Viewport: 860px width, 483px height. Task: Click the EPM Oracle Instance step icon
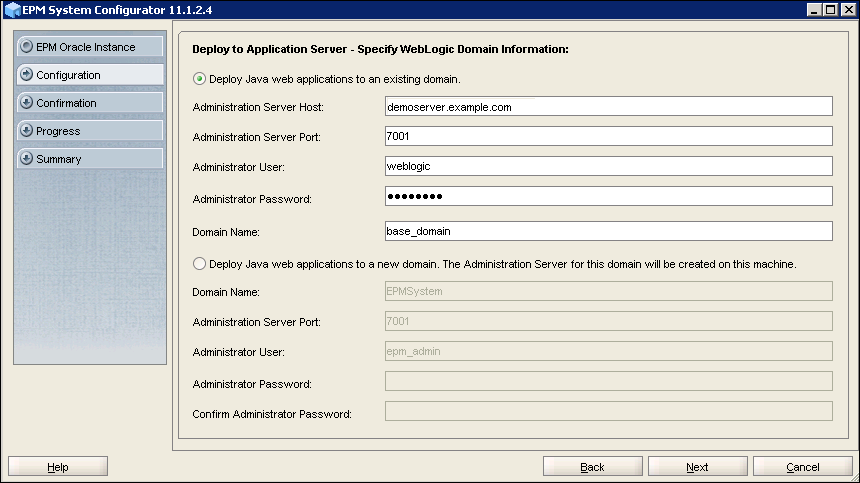click(x=26, y=47)
